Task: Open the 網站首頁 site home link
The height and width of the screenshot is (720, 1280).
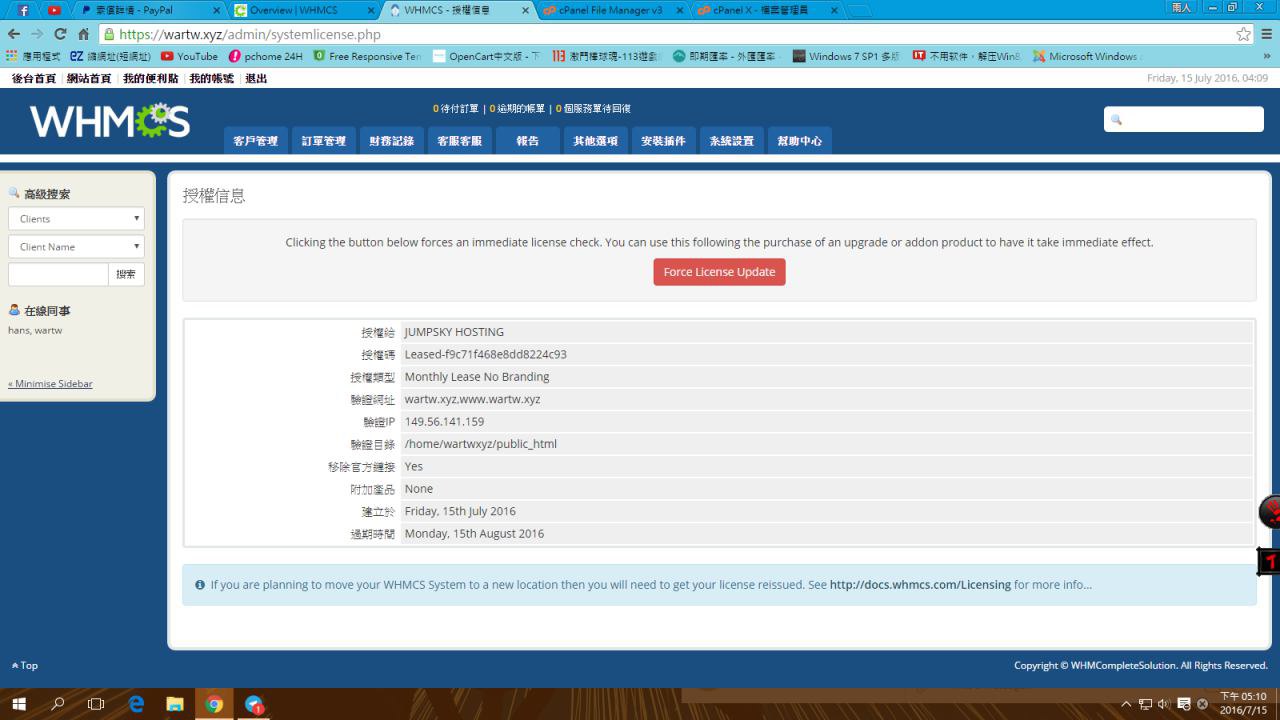Action: pos(89,78)
